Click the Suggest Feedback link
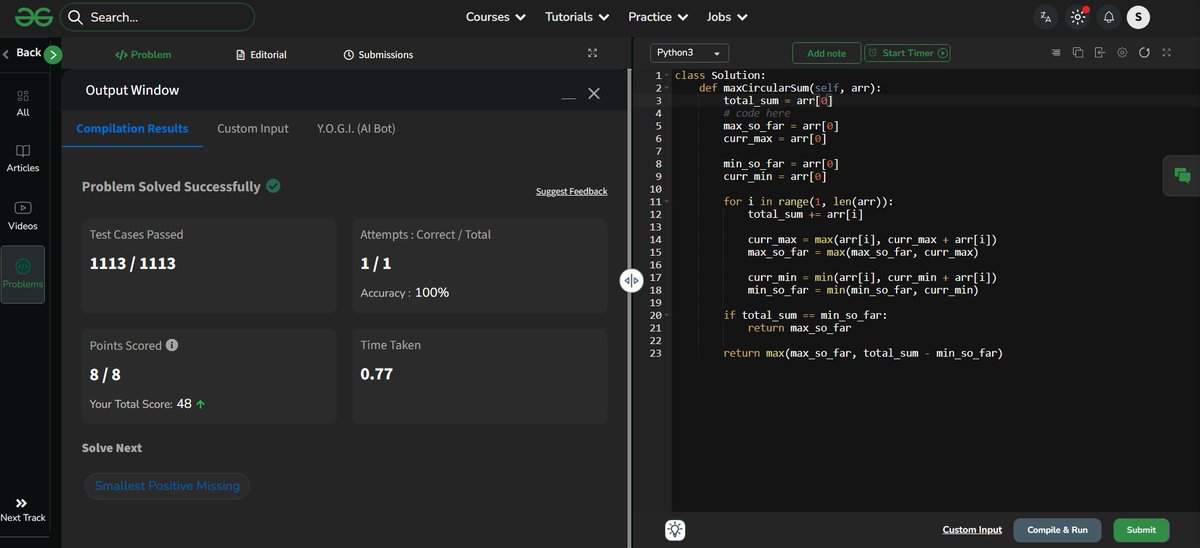1200x548 pixels. pyautogui.click(x=571, y=191)
